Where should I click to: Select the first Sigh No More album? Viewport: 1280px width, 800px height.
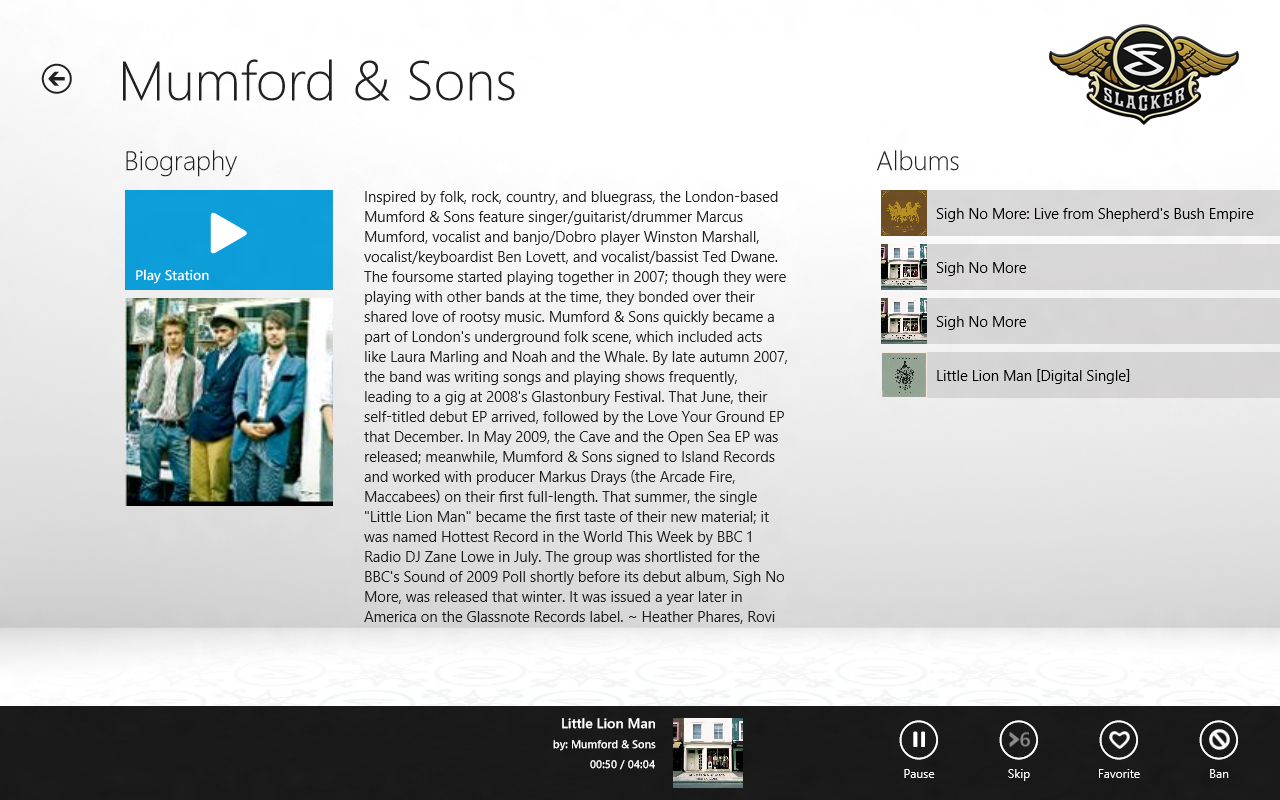point(1080,267)
